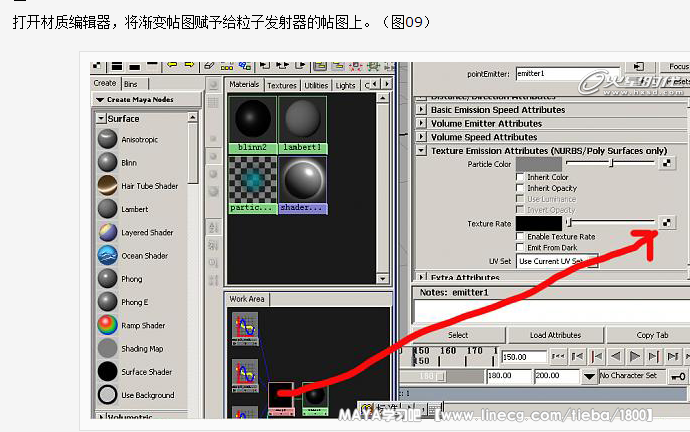Toggle the Invert Opacity checkbox

coord(520,210)
